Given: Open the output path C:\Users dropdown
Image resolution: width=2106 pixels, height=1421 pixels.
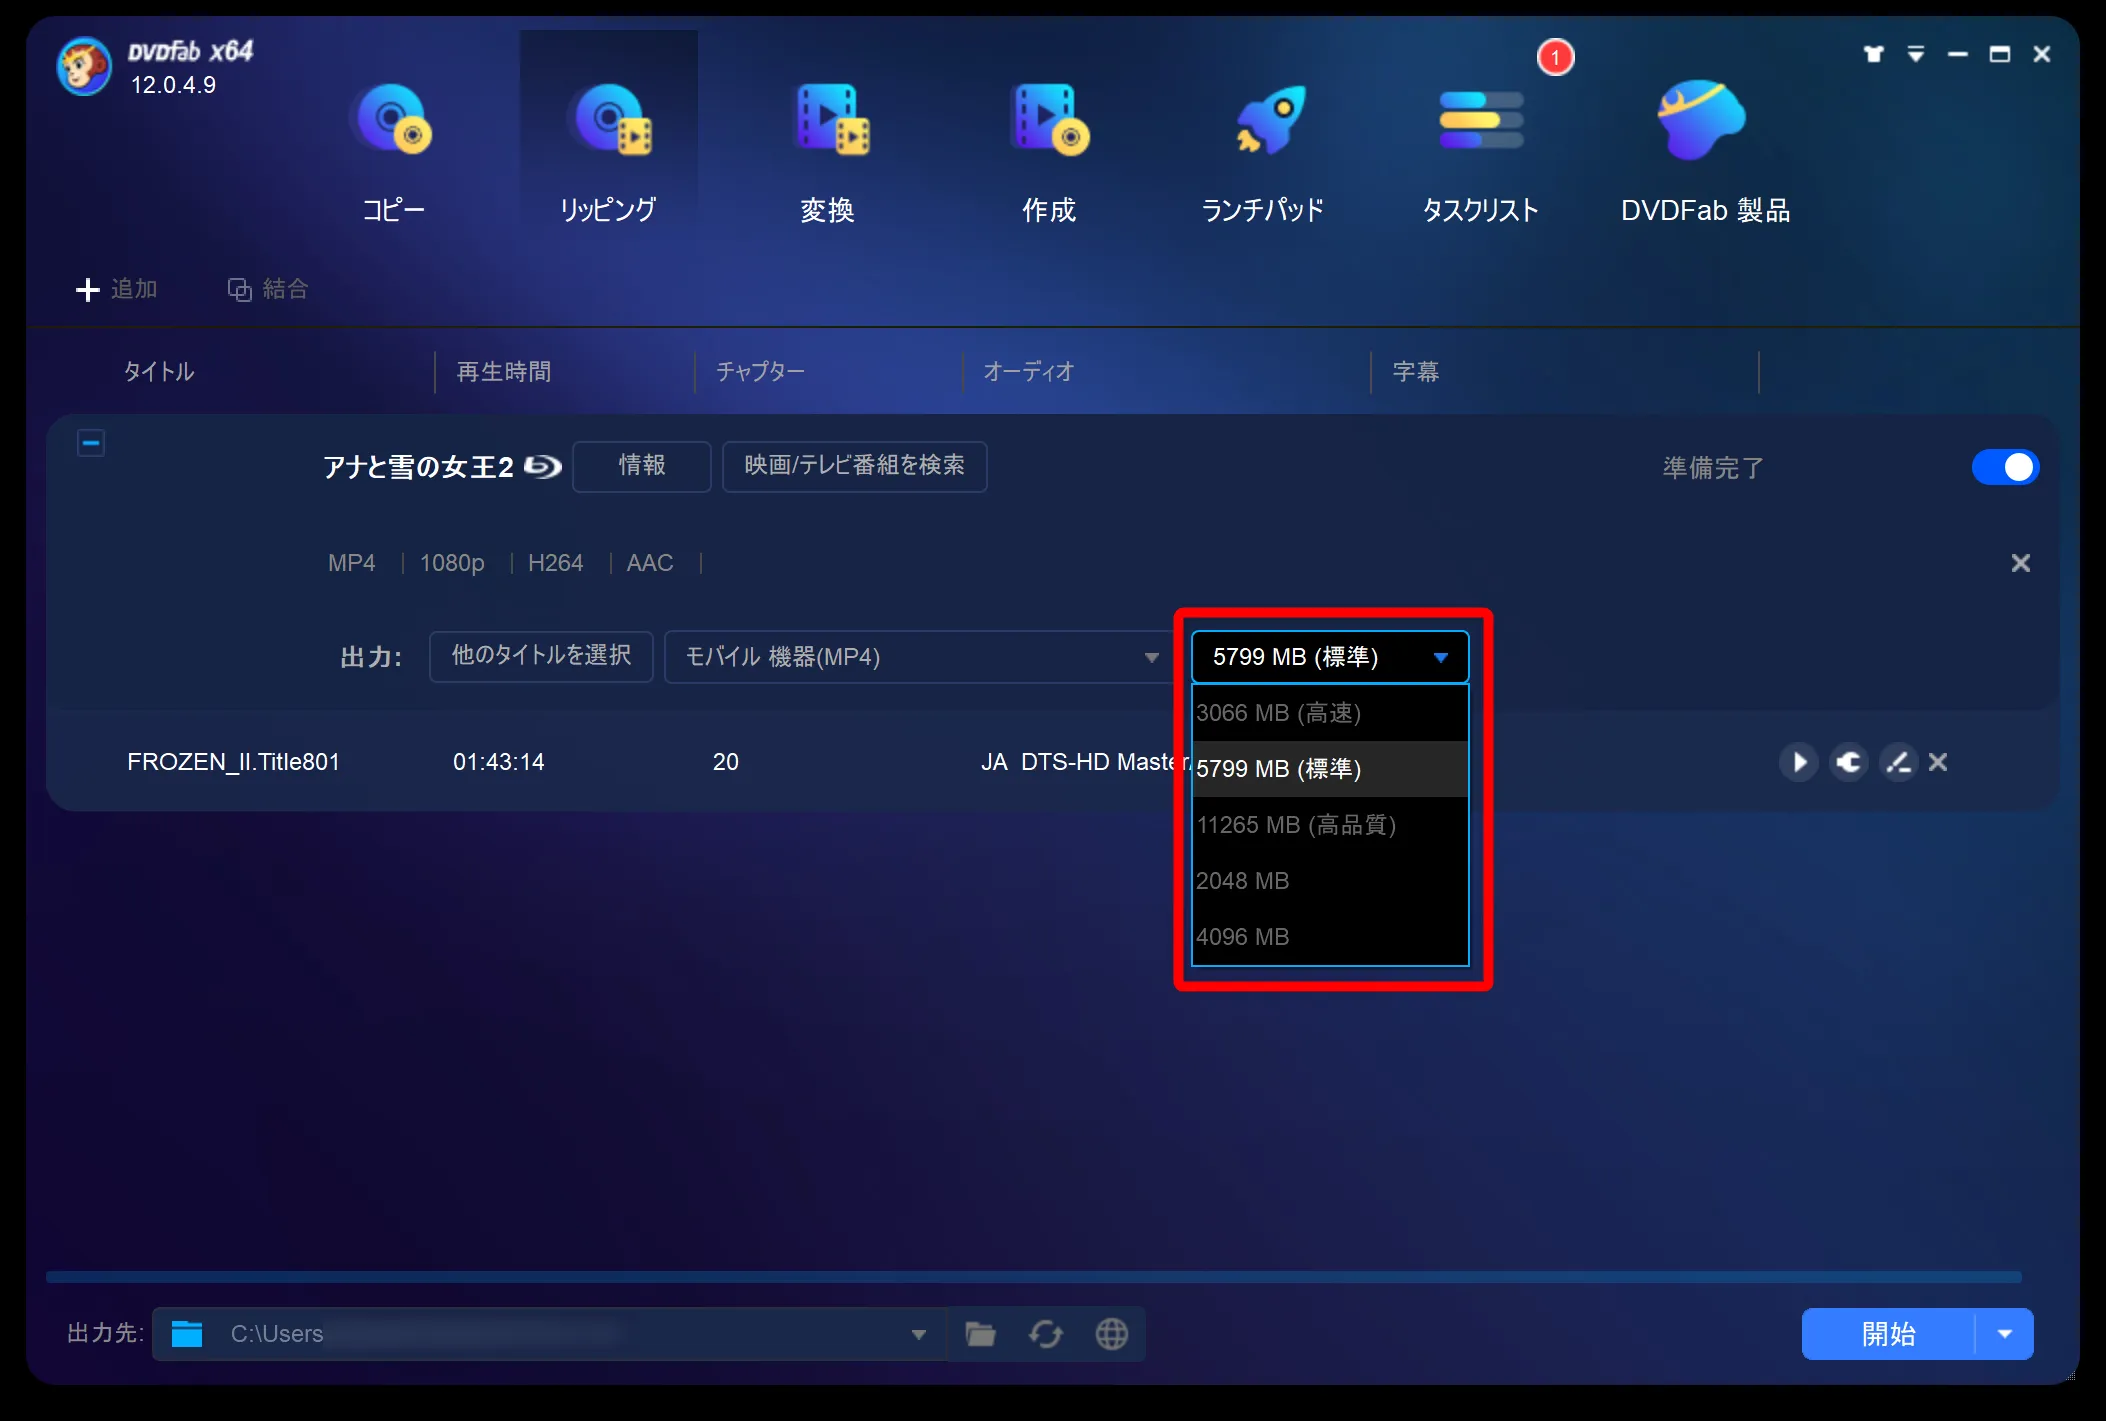Looking at the screenshot, I should tap(918, 1334).
